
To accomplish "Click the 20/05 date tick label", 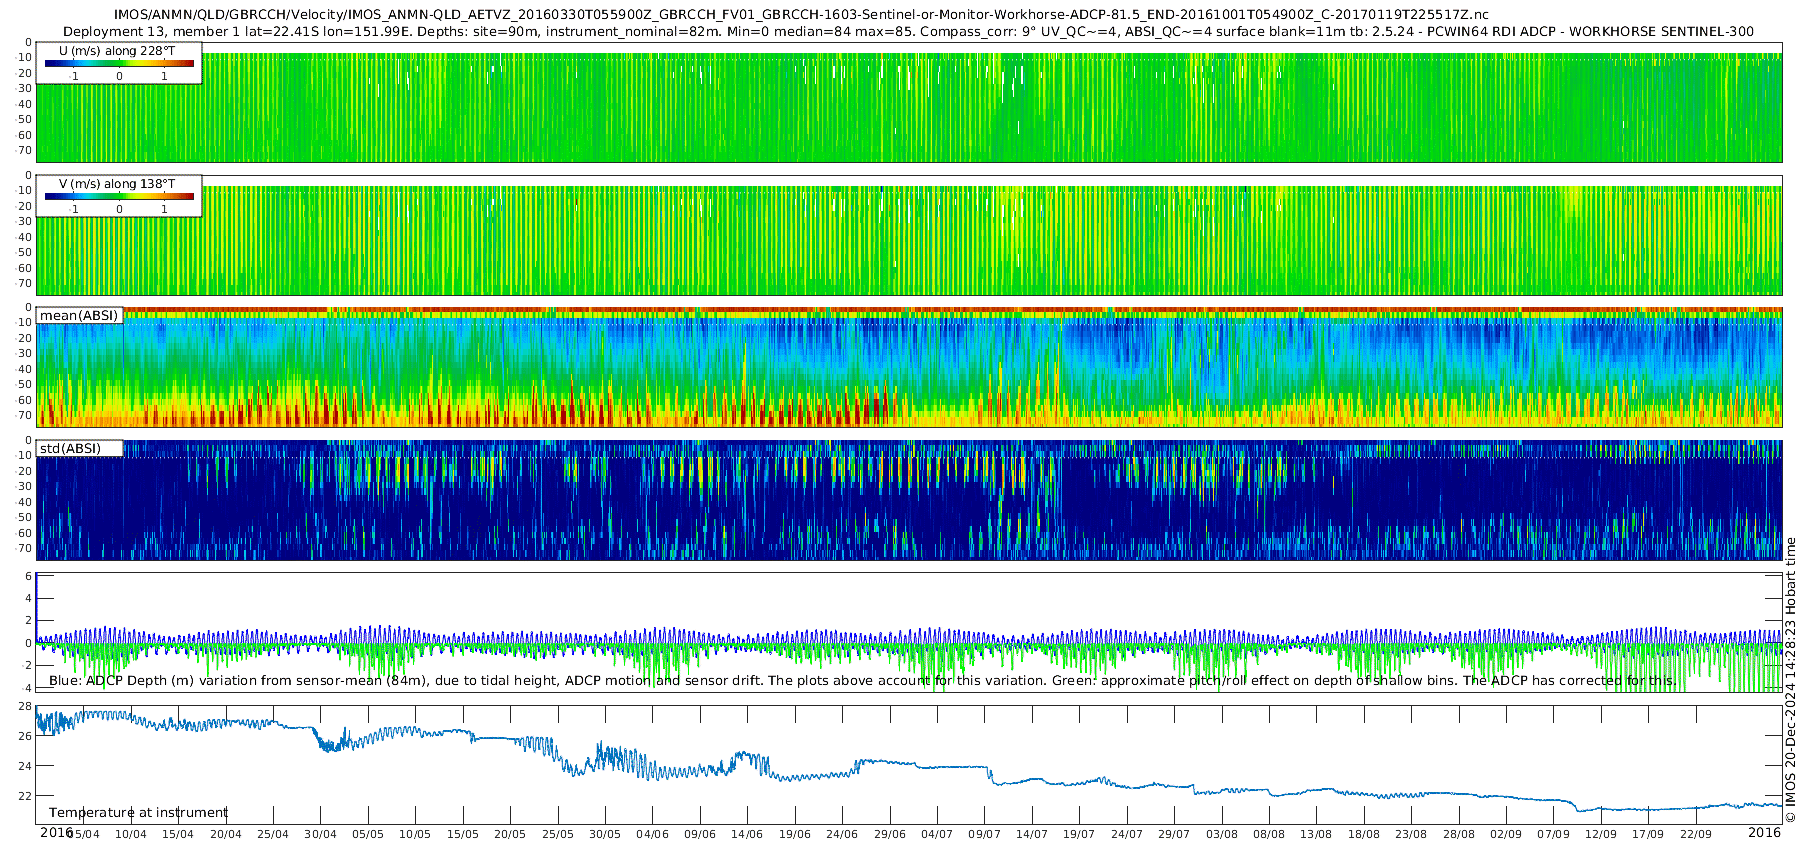I will coord(510,835).
